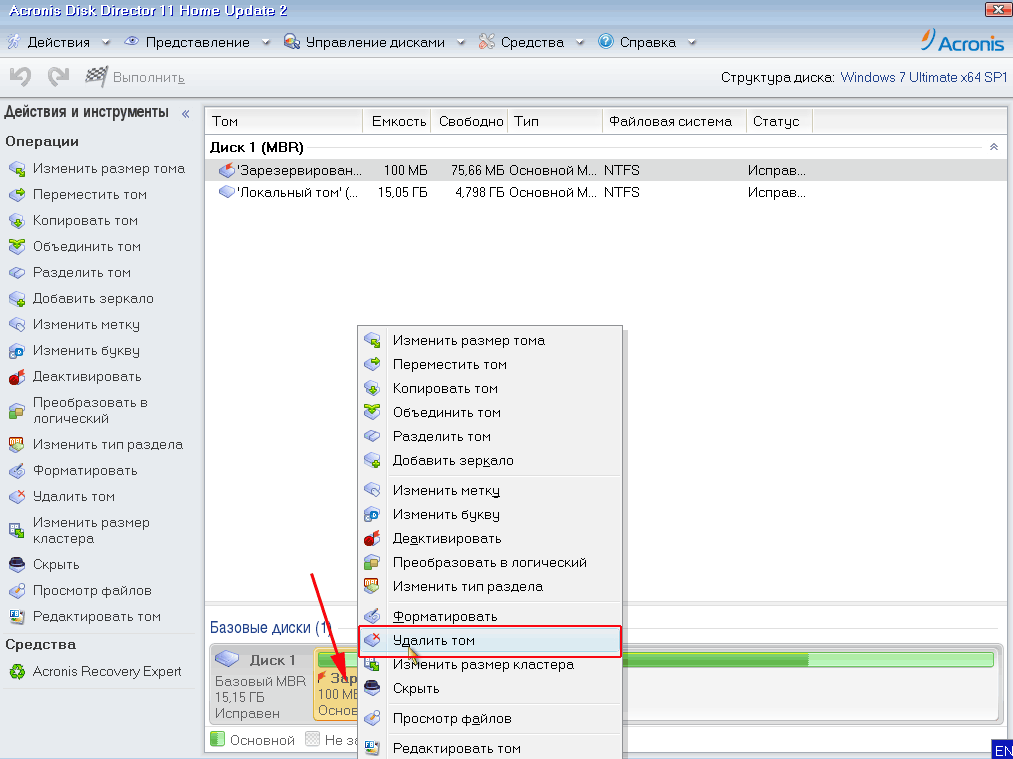Open the Действия menu
Viewport: 1013px width, 759px height.
click(x=58, y=43)
